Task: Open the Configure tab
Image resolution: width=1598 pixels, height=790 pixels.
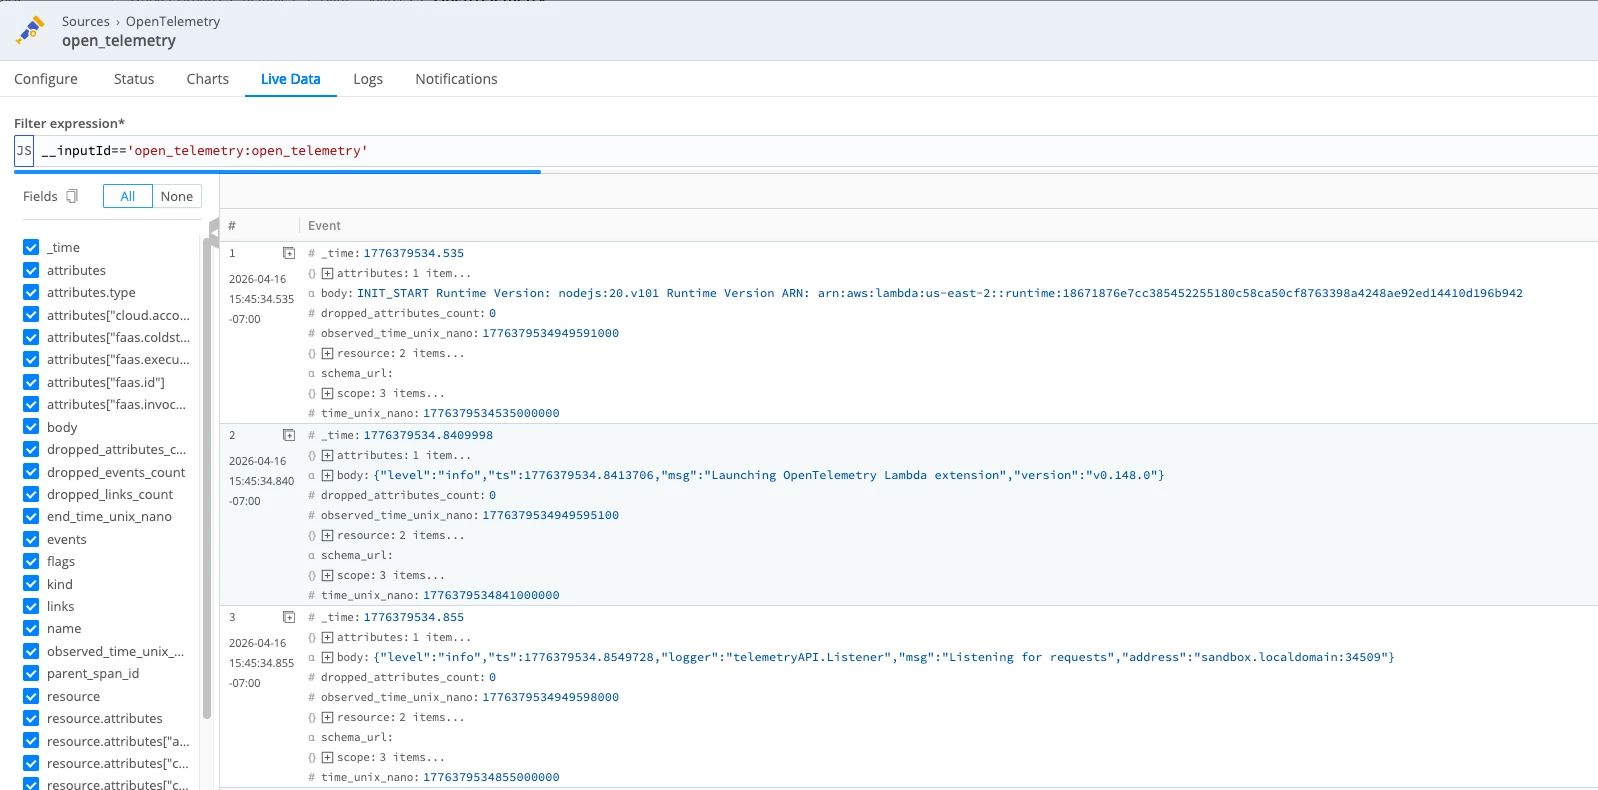Action: (46, 79)
